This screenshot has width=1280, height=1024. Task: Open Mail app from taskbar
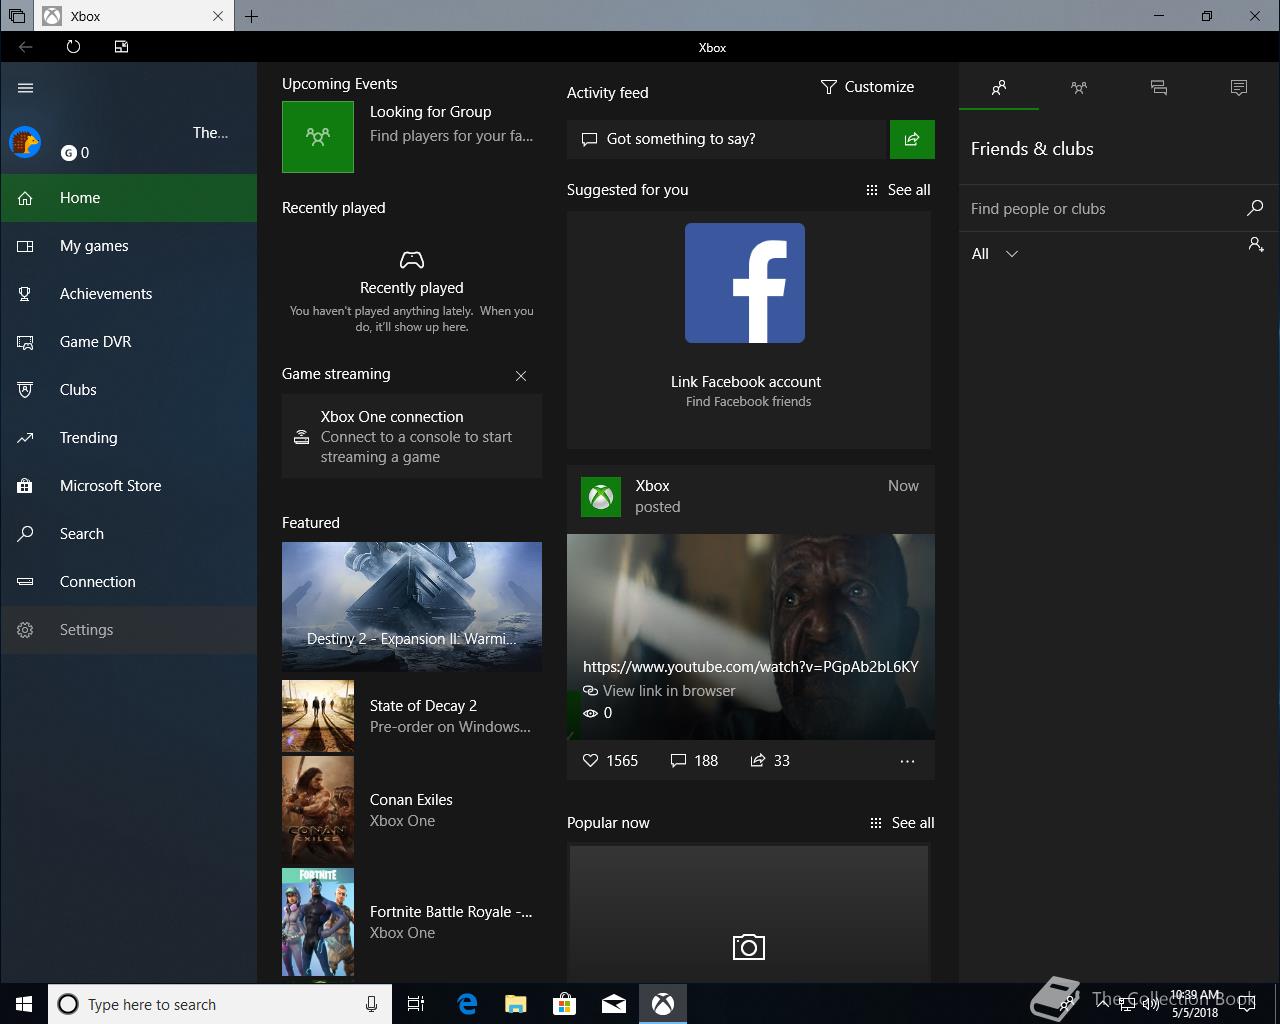tap(614, 1004)
